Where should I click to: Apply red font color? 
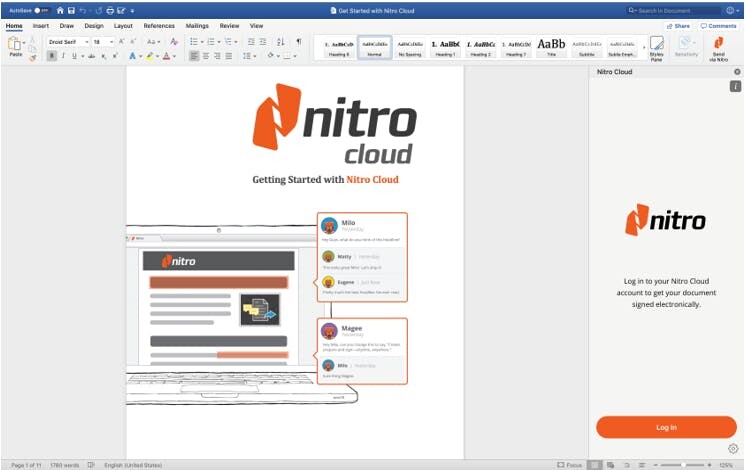coord(167,56)
